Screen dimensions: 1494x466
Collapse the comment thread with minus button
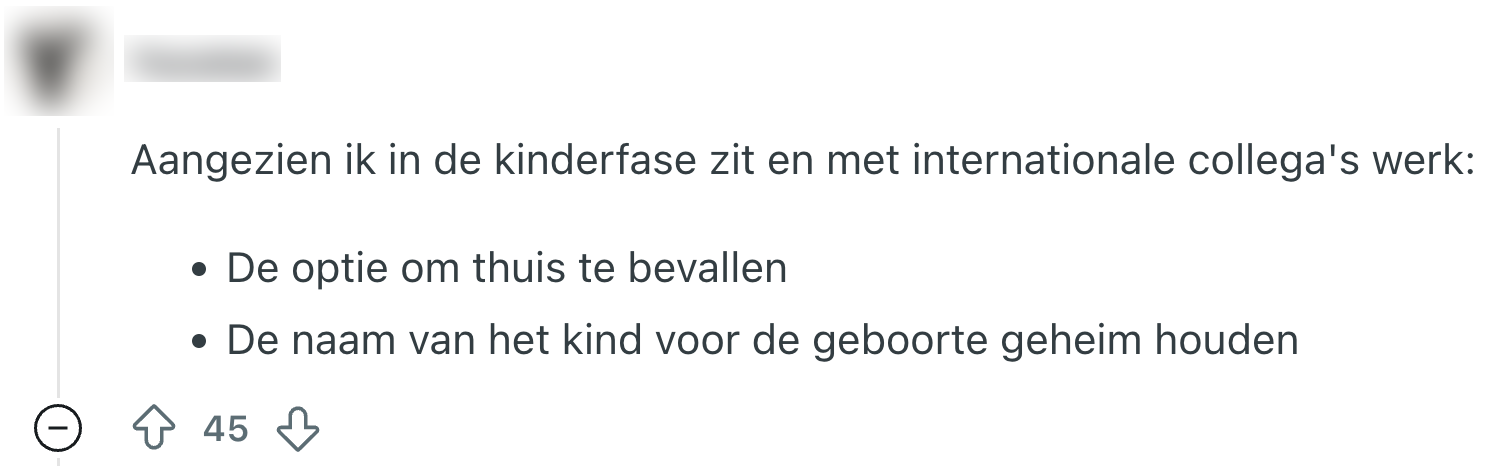pos(57,430)
